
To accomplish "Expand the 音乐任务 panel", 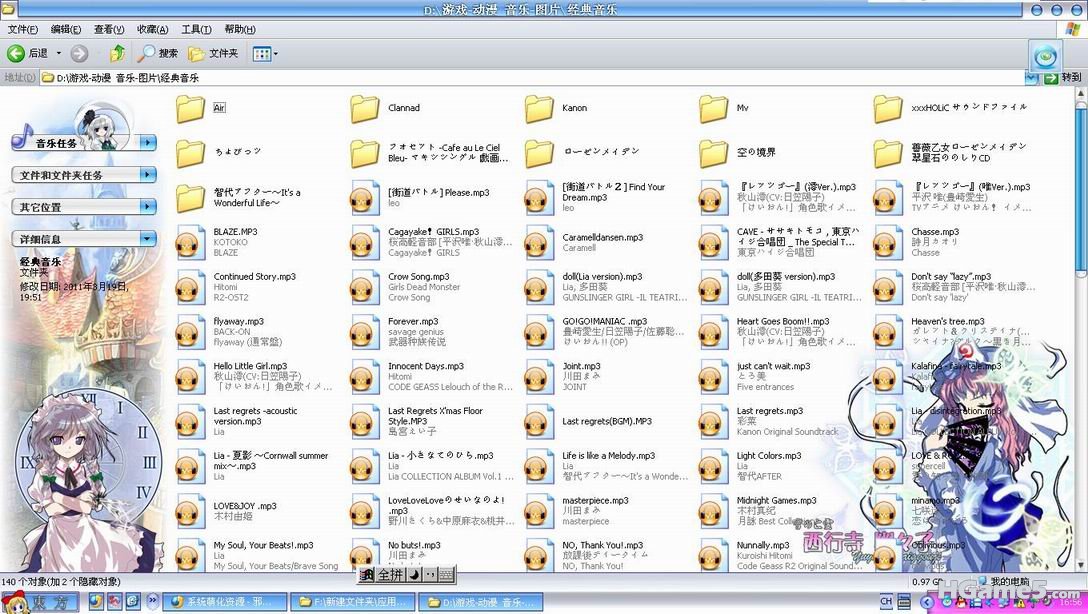I will 148,143.
